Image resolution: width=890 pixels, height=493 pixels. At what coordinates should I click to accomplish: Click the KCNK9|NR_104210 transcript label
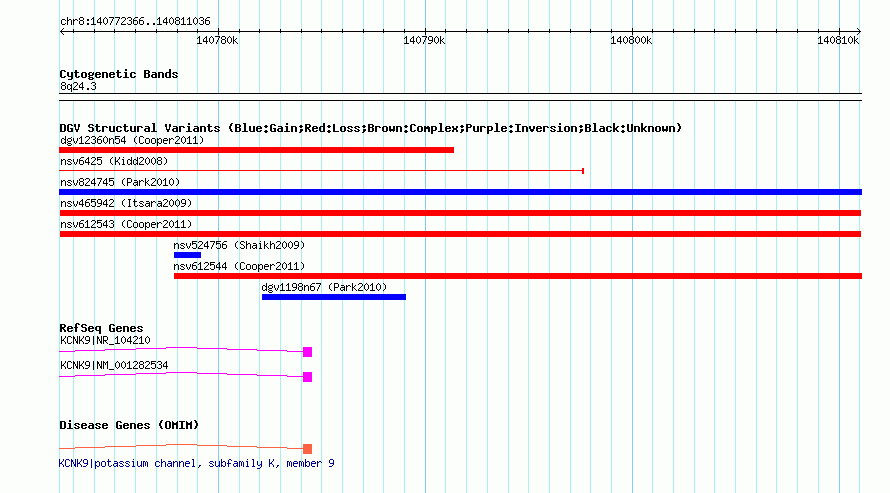105,340
